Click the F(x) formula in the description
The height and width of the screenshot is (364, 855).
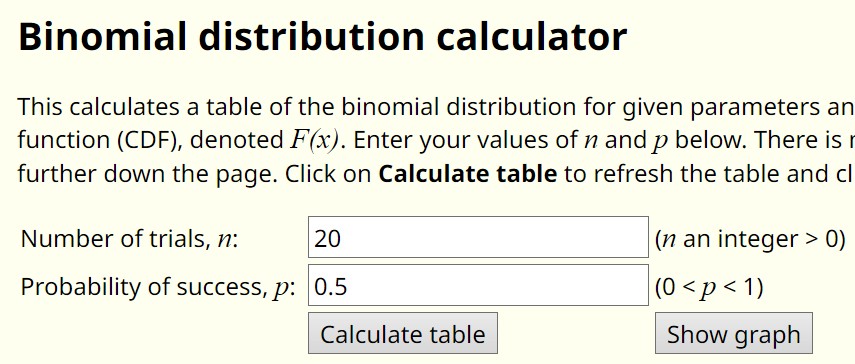314,141
